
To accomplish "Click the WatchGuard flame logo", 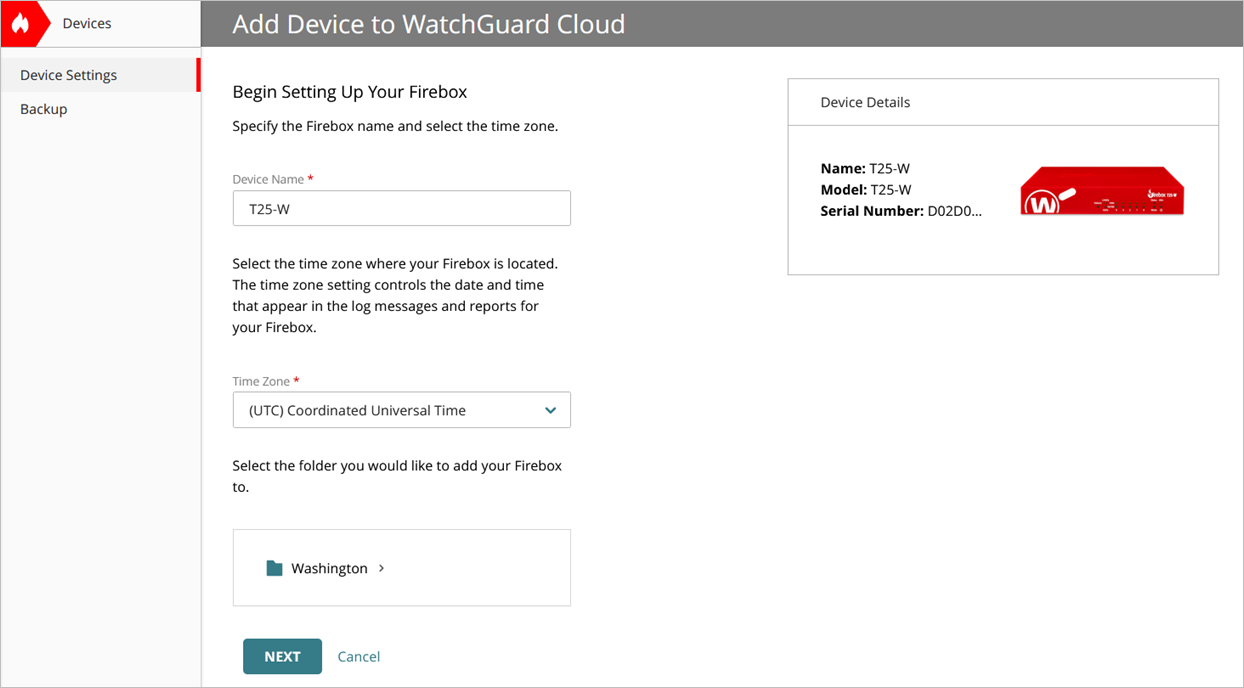I will coord(21,22).
